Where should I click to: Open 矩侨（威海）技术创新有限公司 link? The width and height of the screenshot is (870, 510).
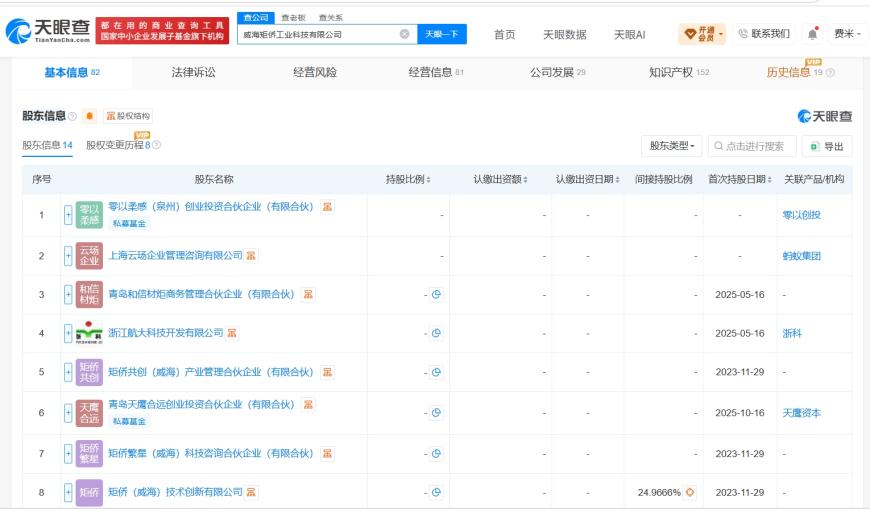tap(175, 492)
